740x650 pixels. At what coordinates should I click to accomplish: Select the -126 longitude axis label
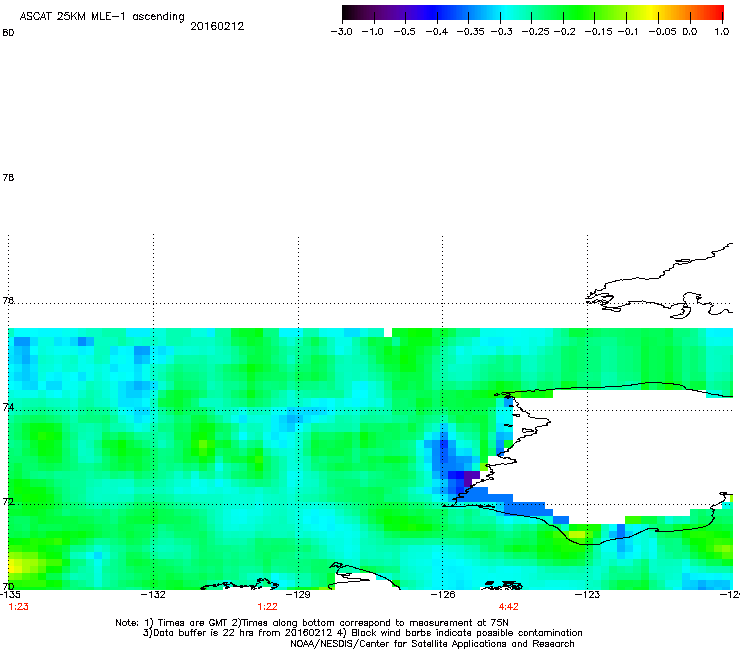[x=443, y=595]
